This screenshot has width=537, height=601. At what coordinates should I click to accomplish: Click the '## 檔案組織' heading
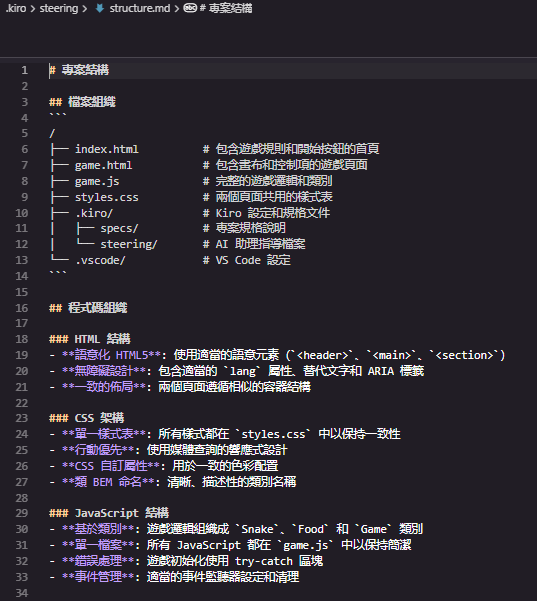(82, 102)
